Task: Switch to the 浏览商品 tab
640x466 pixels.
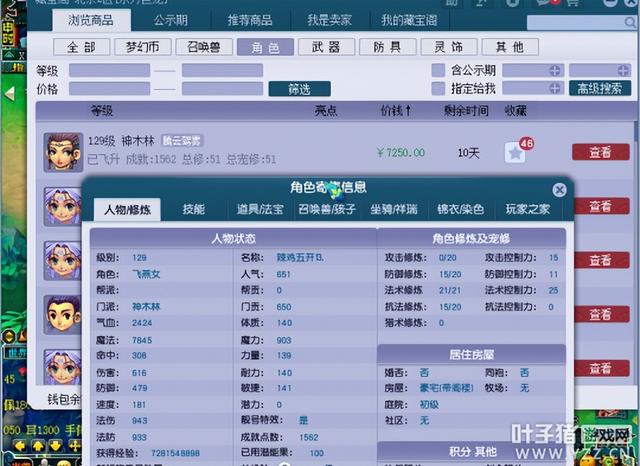Action: [x=91, y=20]
